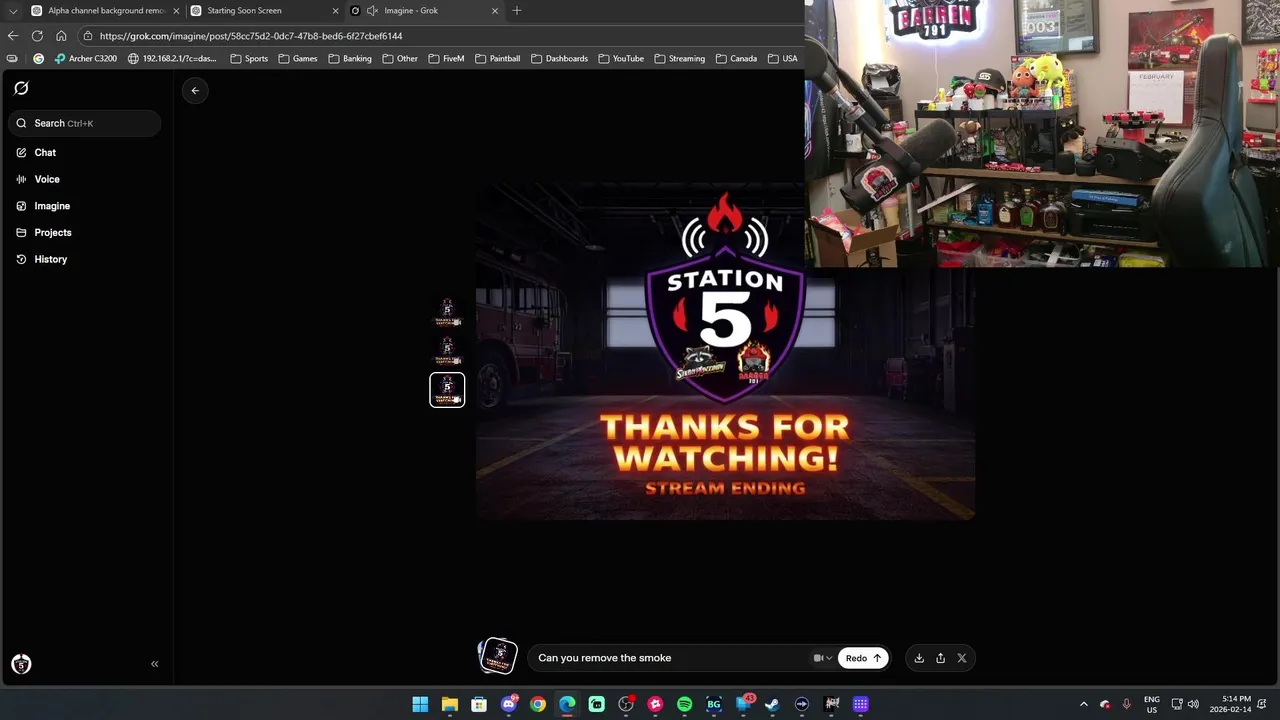
Task: Click the grok.com address bar
Action: [438, 36]
